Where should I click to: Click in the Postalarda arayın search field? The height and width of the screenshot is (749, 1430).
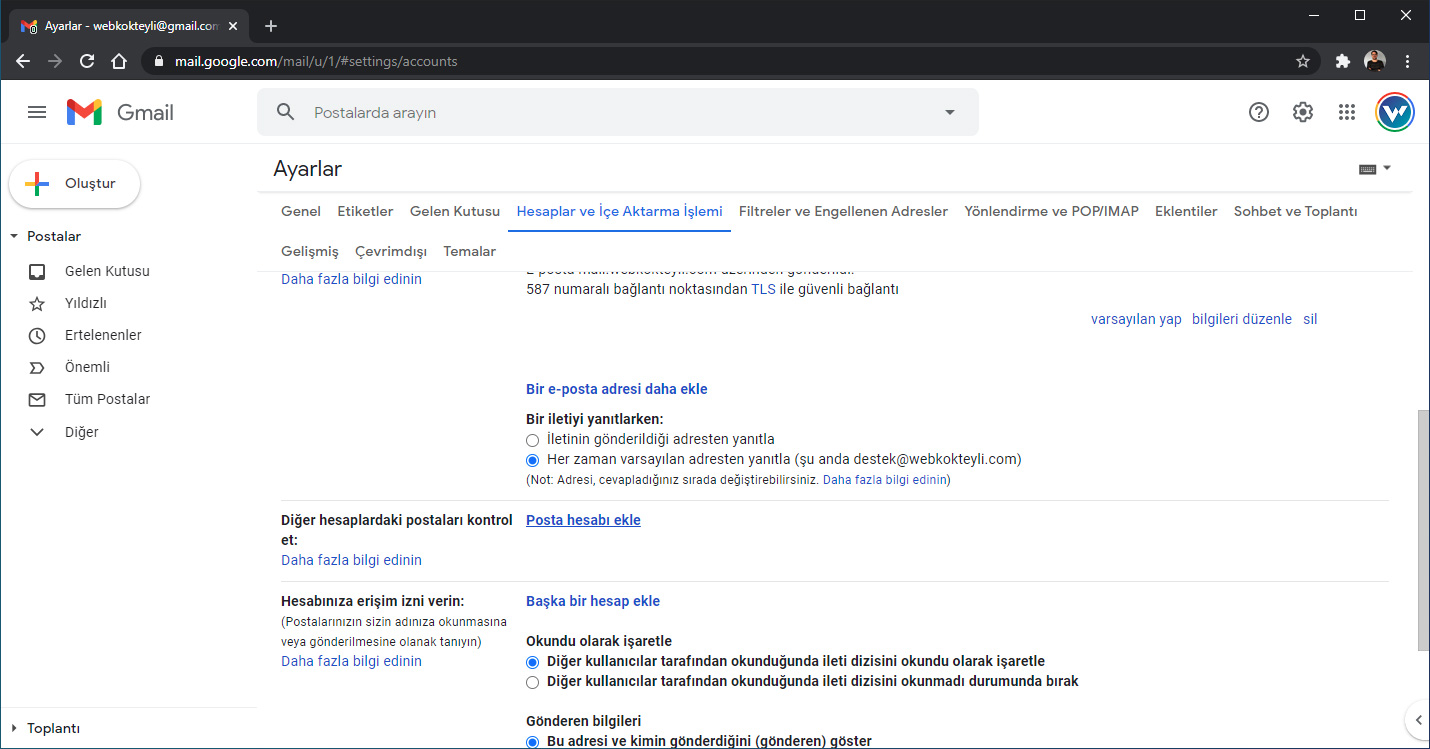[x=620, y=112]
